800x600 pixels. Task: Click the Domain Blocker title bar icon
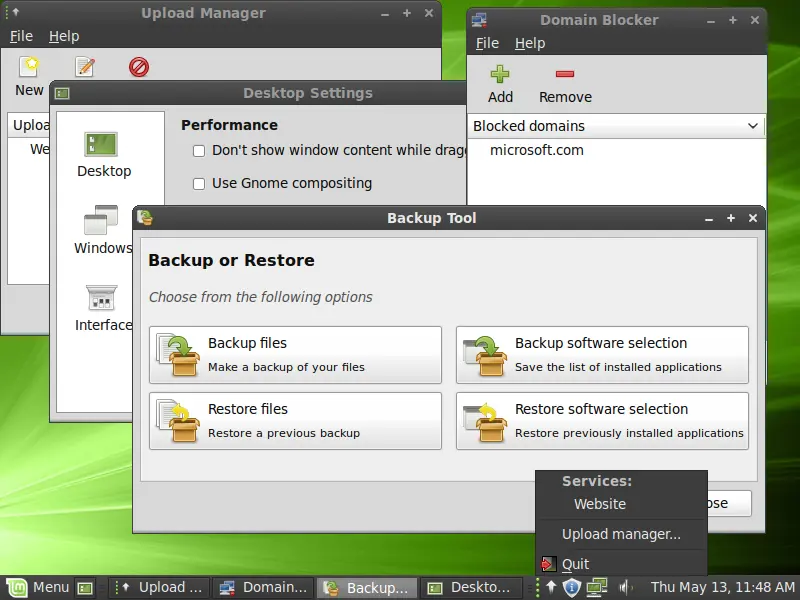point(479,20)
